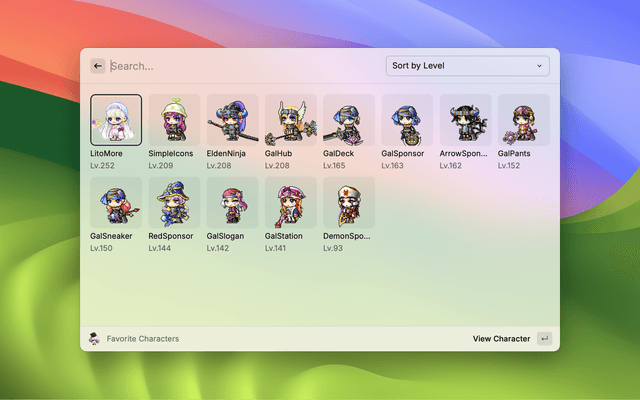Select the ArrowSponsor character icon
The height and width of the screenshot is (400, 640).
[465, 120]
